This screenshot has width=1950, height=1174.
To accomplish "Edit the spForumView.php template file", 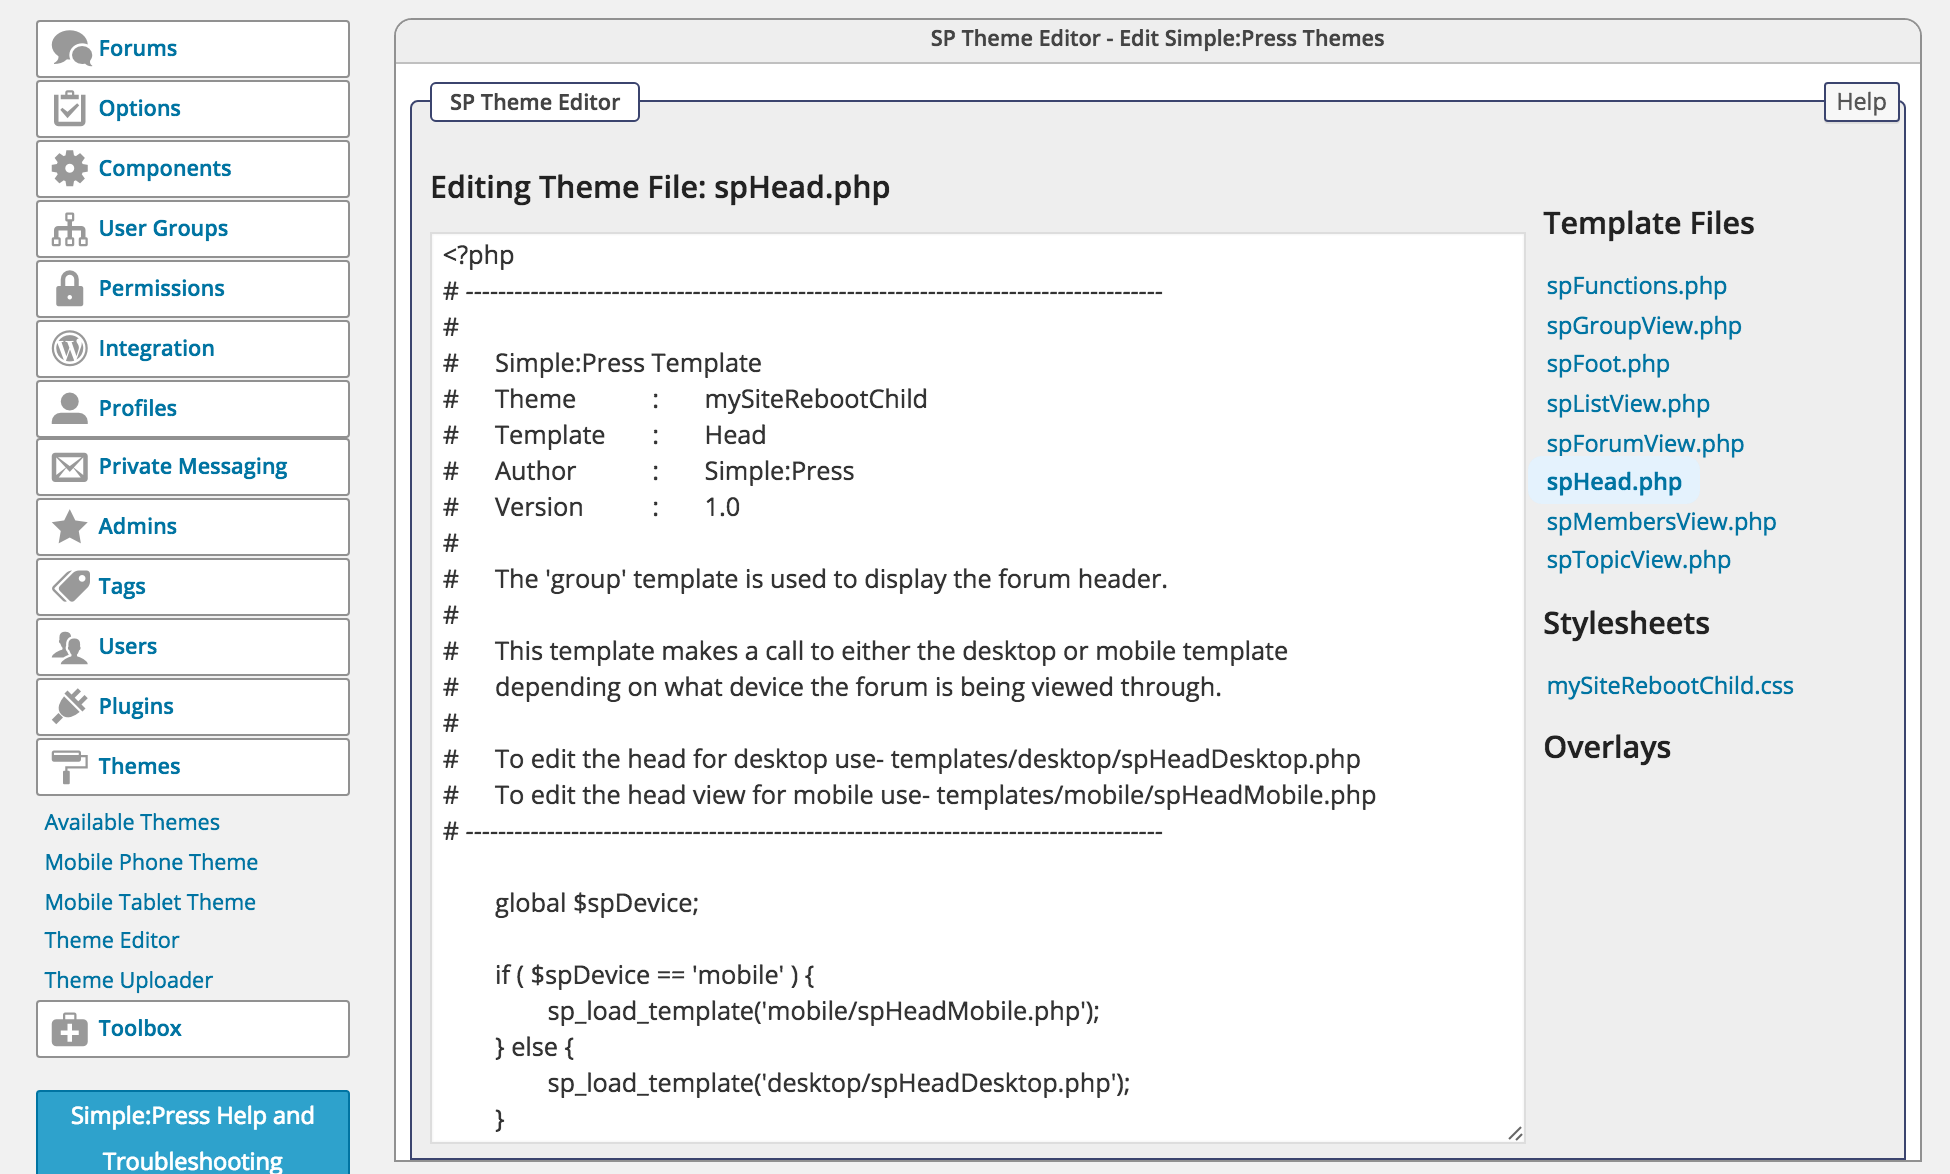I will pyautogui.click(x=1645, y=444).
